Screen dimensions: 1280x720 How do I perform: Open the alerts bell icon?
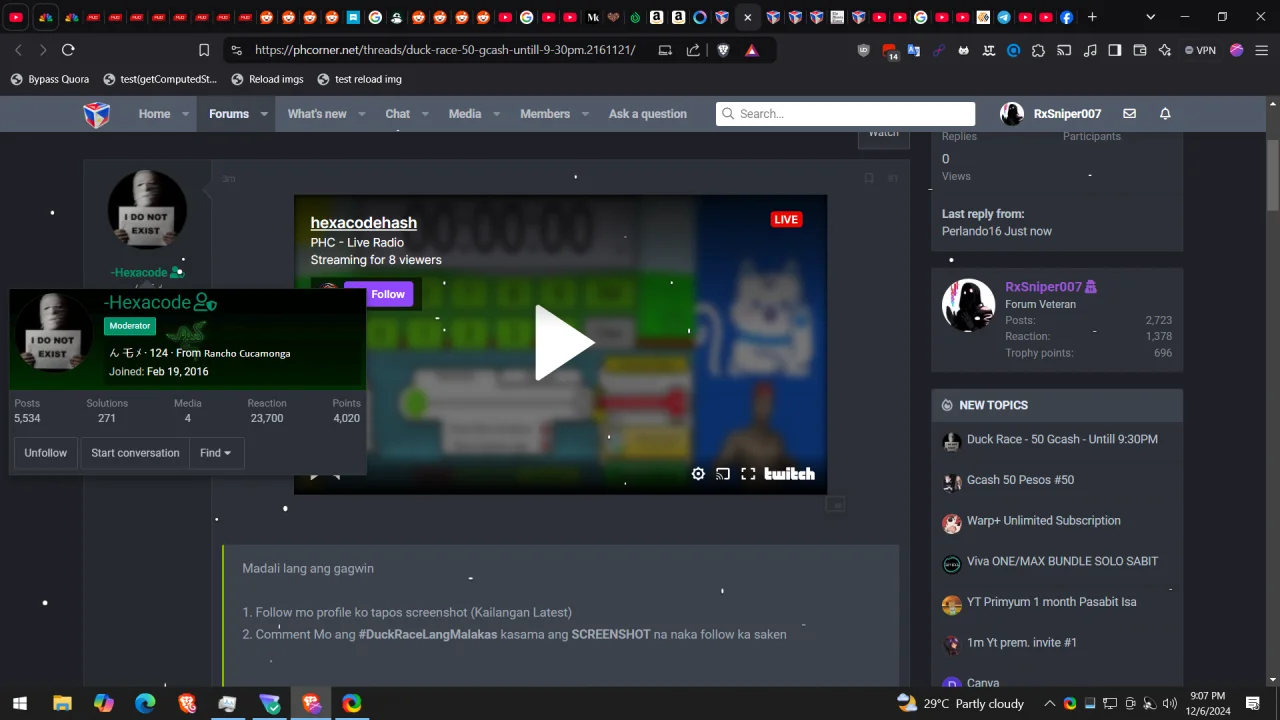pyautogui.click(x=1165, y=114)
